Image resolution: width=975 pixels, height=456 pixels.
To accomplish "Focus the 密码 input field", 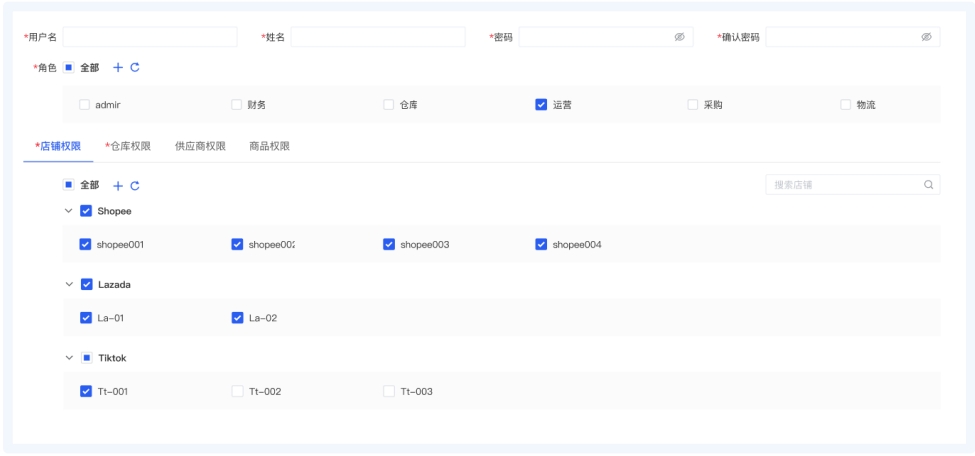I will tap(606, 37).
